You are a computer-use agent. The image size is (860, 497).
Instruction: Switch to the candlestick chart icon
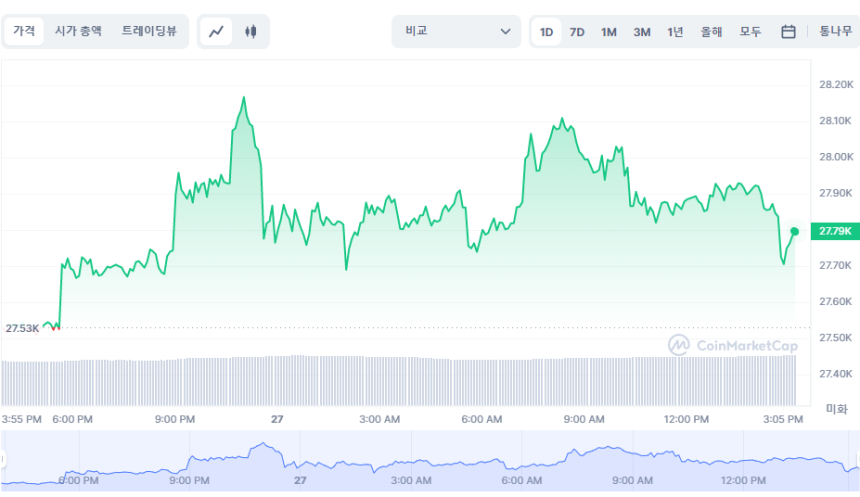point(250,32)
